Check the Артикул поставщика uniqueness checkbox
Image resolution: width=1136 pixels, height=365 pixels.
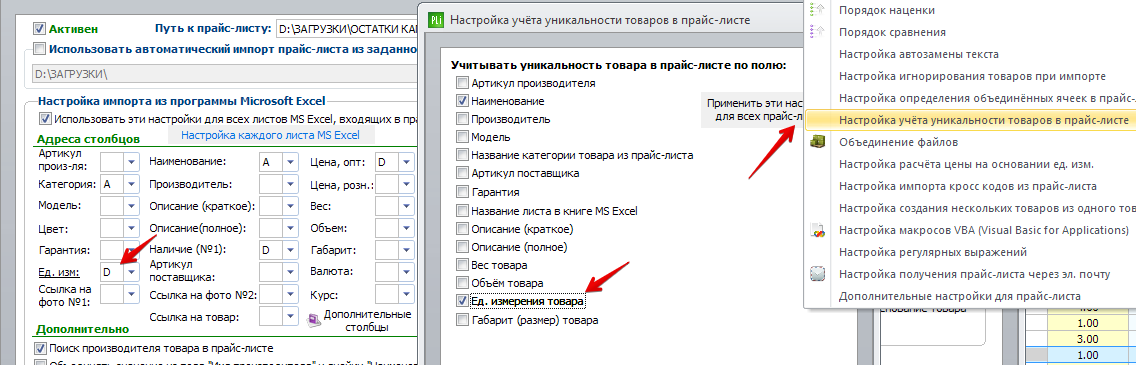pos(462,174)
